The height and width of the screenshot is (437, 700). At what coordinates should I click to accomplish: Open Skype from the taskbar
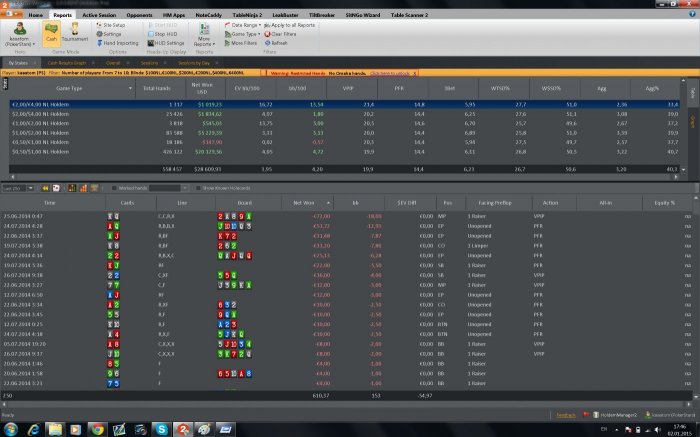(x=161, y=429)
